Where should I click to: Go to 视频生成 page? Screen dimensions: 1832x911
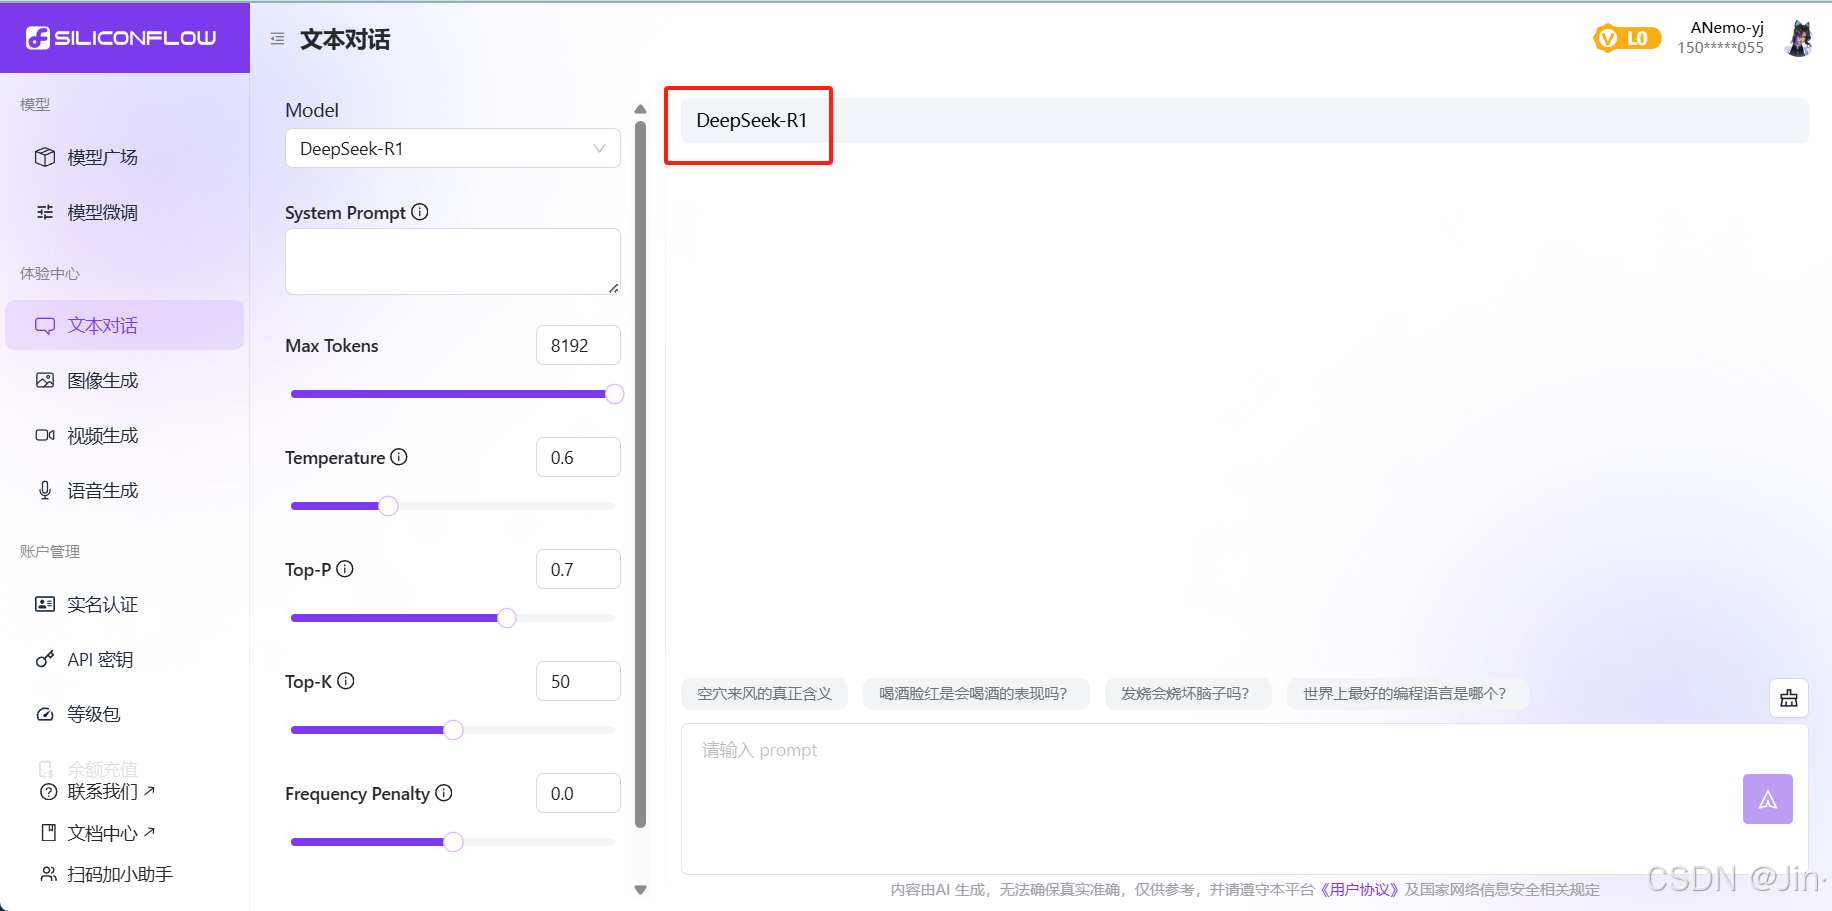124,435
